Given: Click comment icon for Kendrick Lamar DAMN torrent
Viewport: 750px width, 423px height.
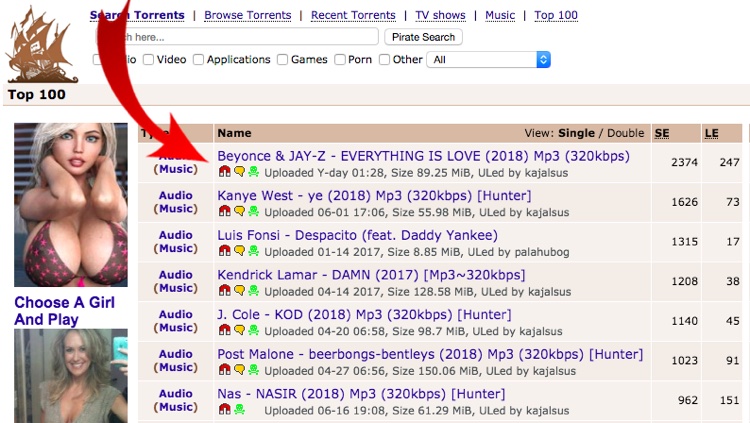Looking at the screenshot, I should 239,290.
